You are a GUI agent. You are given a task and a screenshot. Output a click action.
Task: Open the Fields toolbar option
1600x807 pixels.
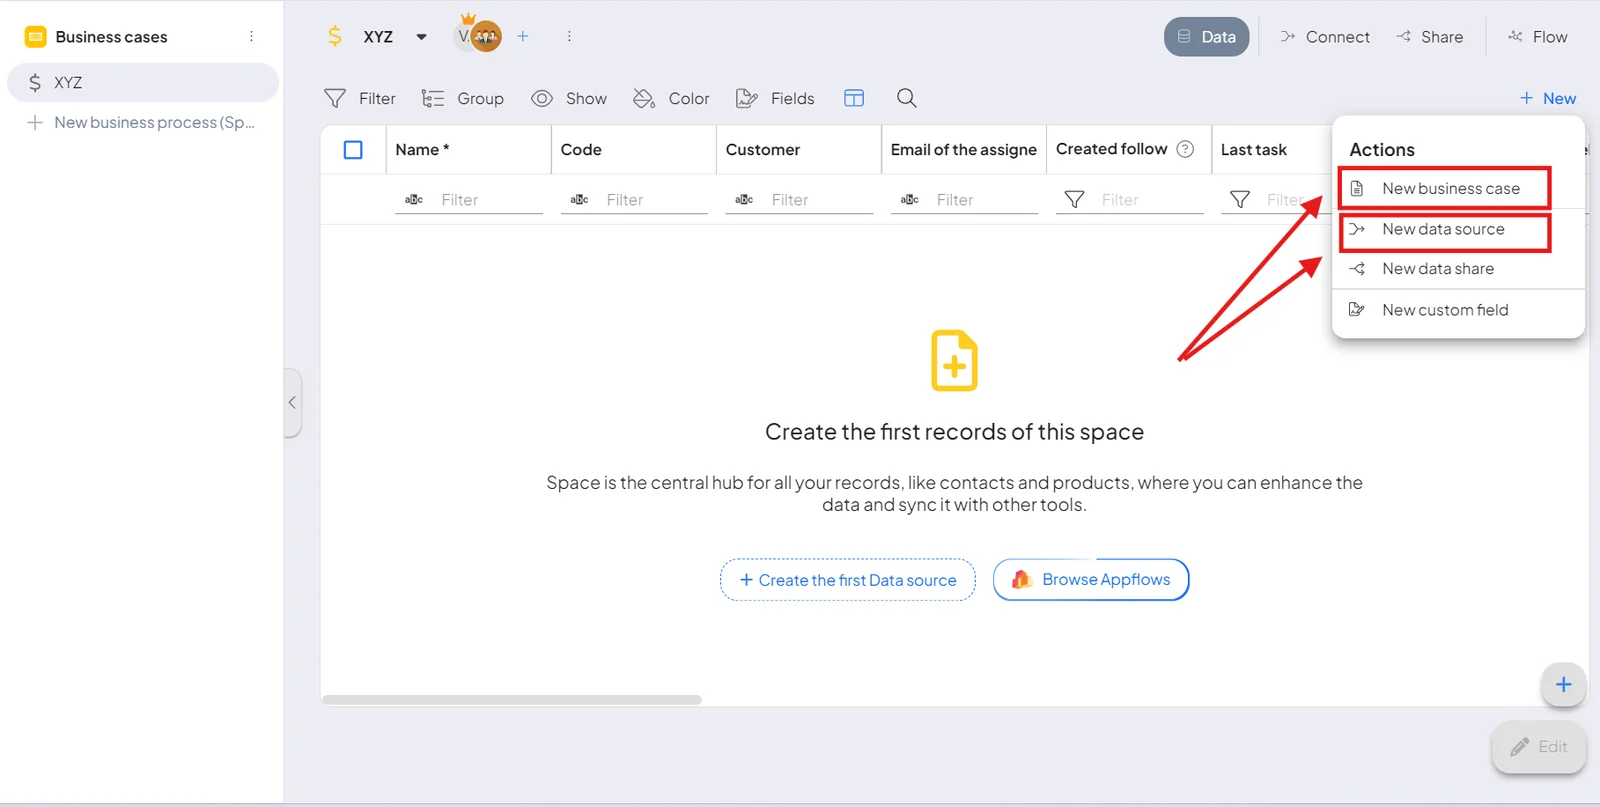pos(775,98)
